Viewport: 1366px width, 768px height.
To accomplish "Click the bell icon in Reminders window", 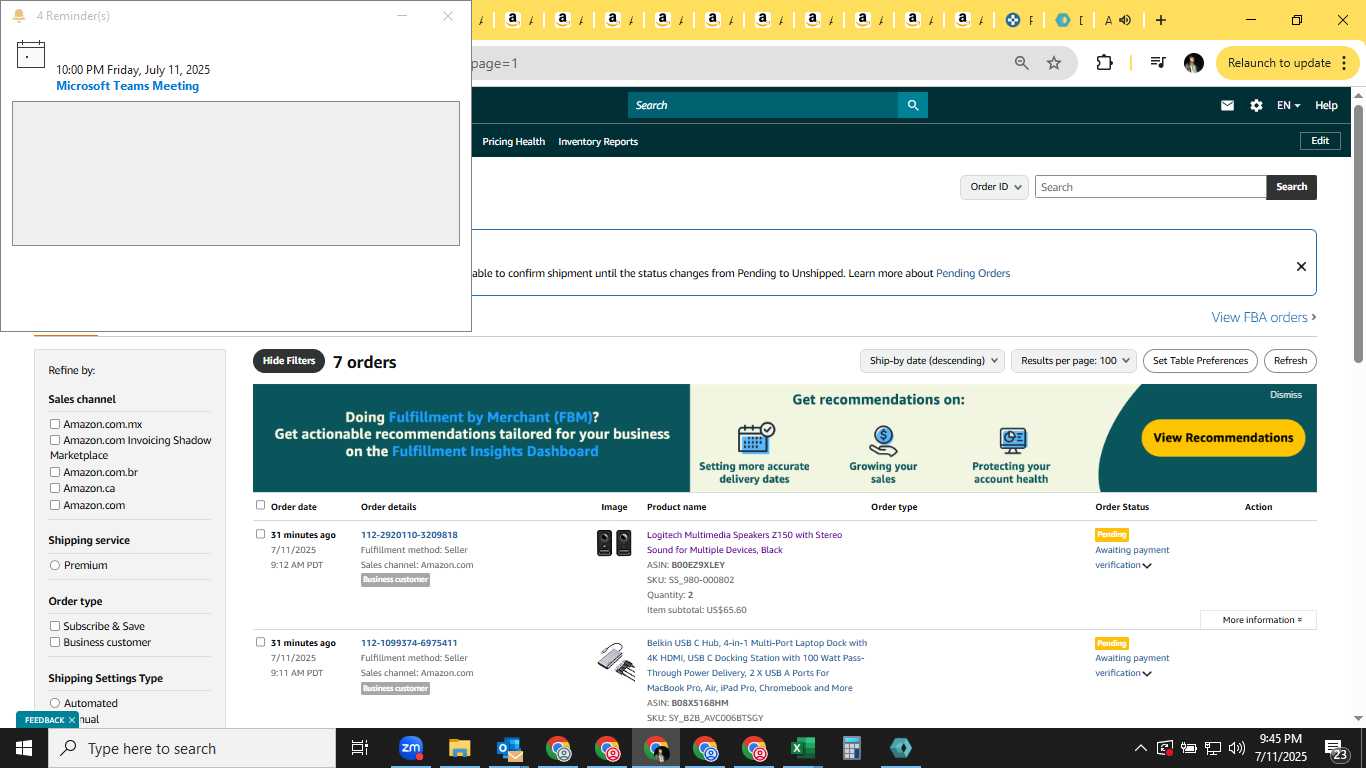I will pos(18,16).
